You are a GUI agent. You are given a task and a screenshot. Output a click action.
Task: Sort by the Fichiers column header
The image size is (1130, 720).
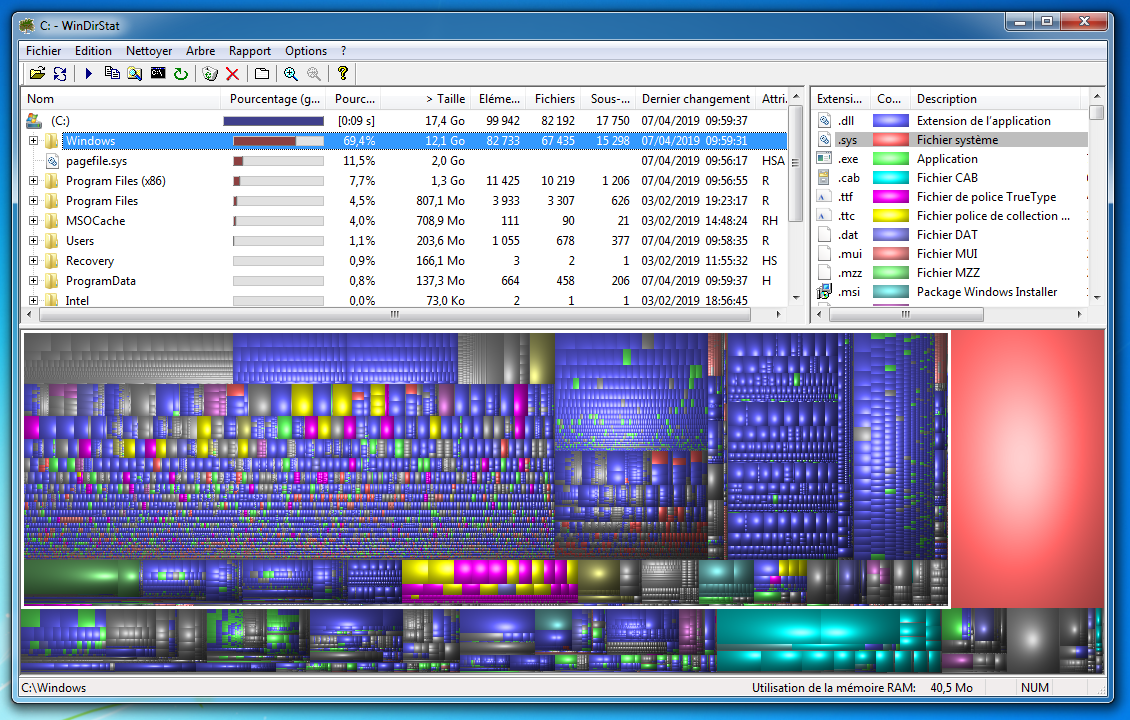pyautogui.click(x=553, y=99)
